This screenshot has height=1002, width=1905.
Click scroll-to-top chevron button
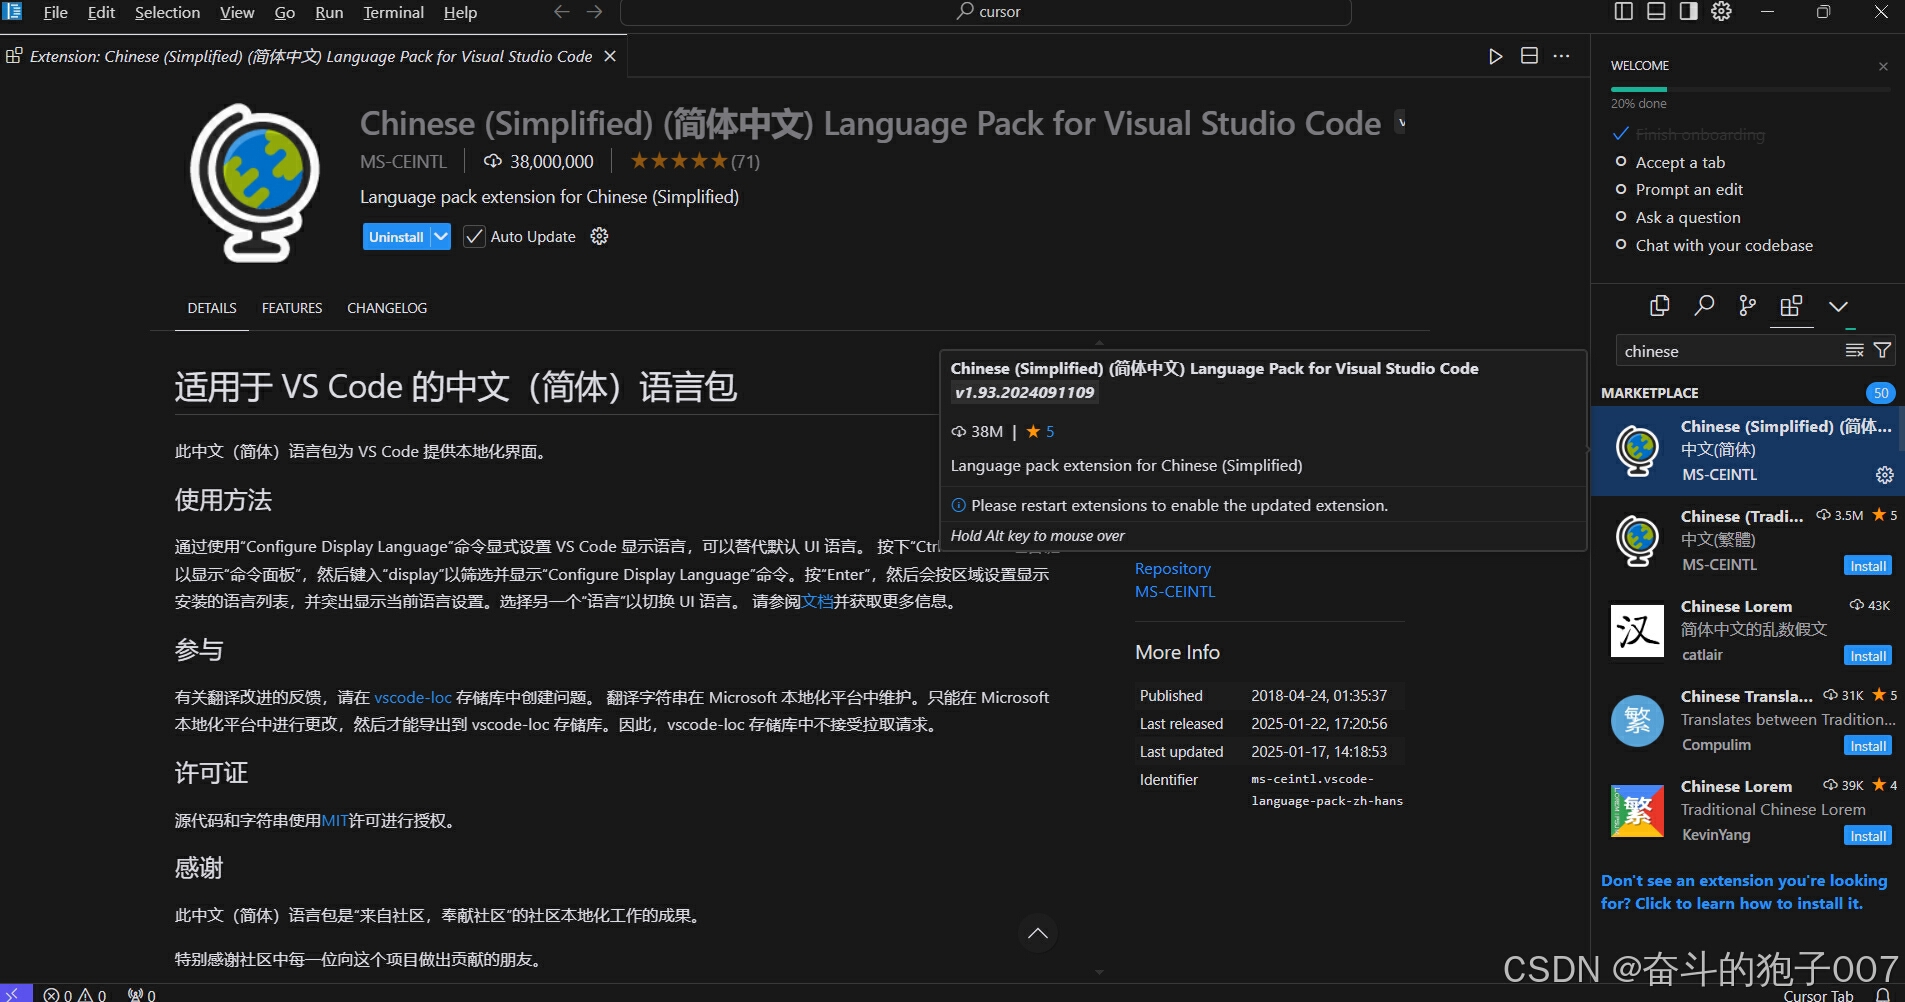pyautogui.click(x=1038, y=933)
